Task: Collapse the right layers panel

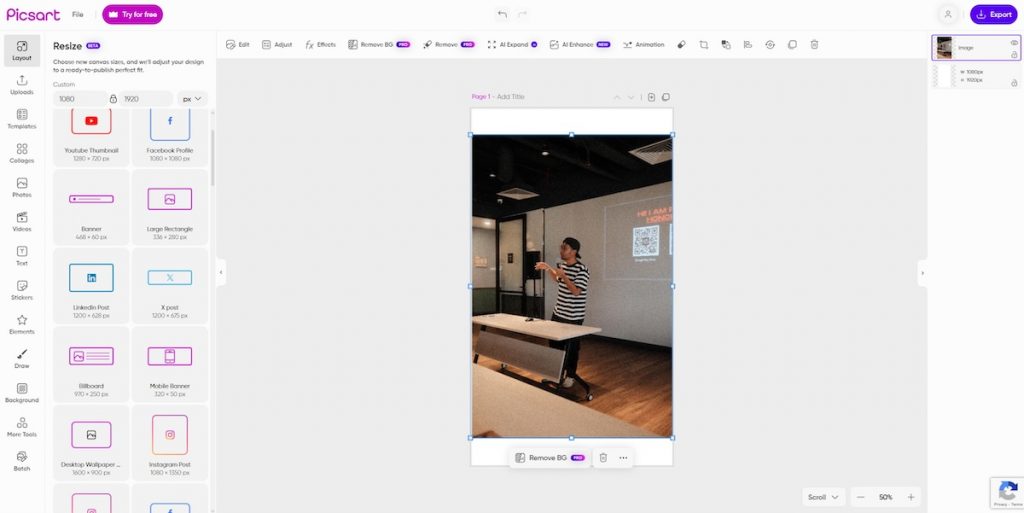Action: coord(922,273)
